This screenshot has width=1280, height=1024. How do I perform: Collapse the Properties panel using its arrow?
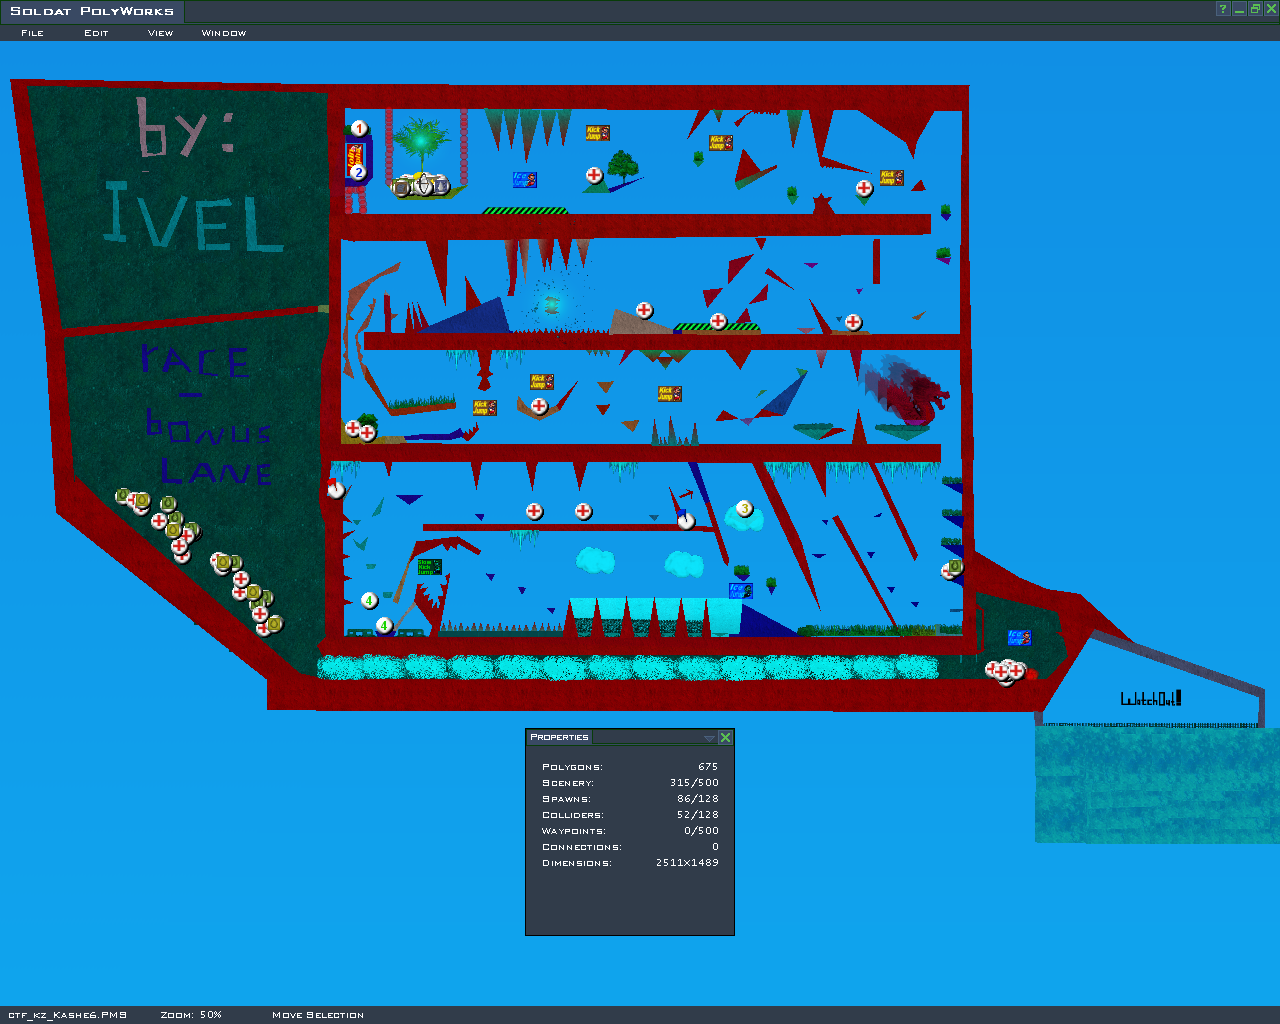tap(709, 738)
